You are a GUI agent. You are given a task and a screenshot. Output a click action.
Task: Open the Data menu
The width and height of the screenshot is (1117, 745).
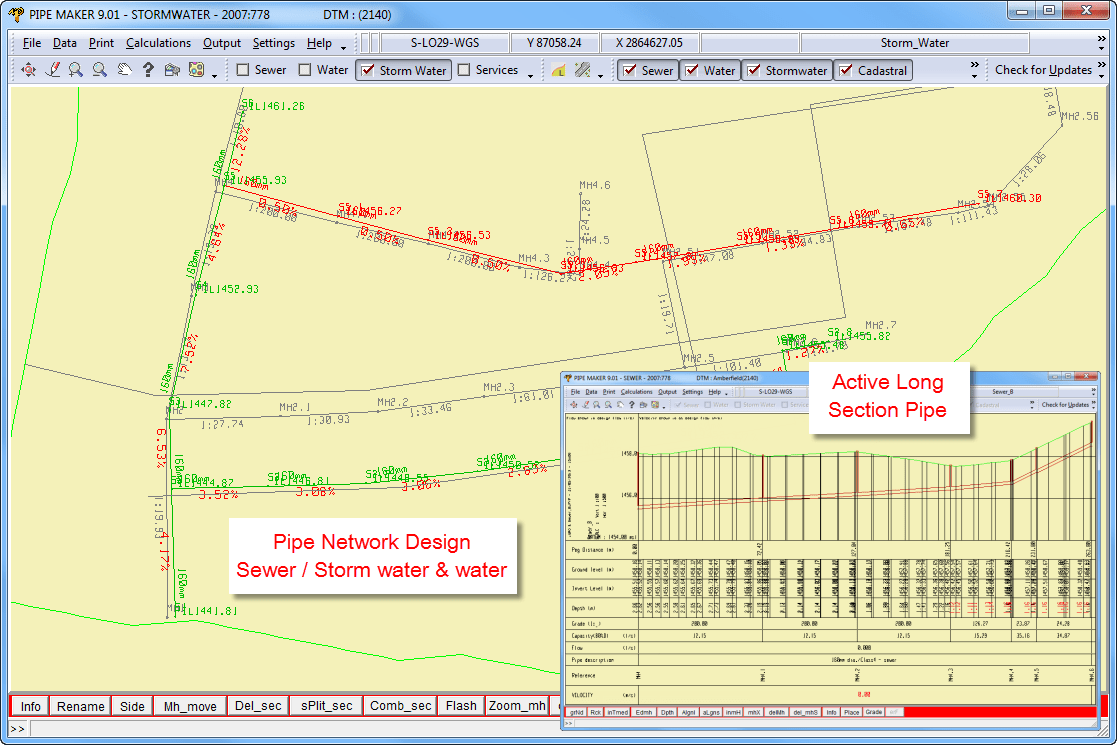coord(65,43)
